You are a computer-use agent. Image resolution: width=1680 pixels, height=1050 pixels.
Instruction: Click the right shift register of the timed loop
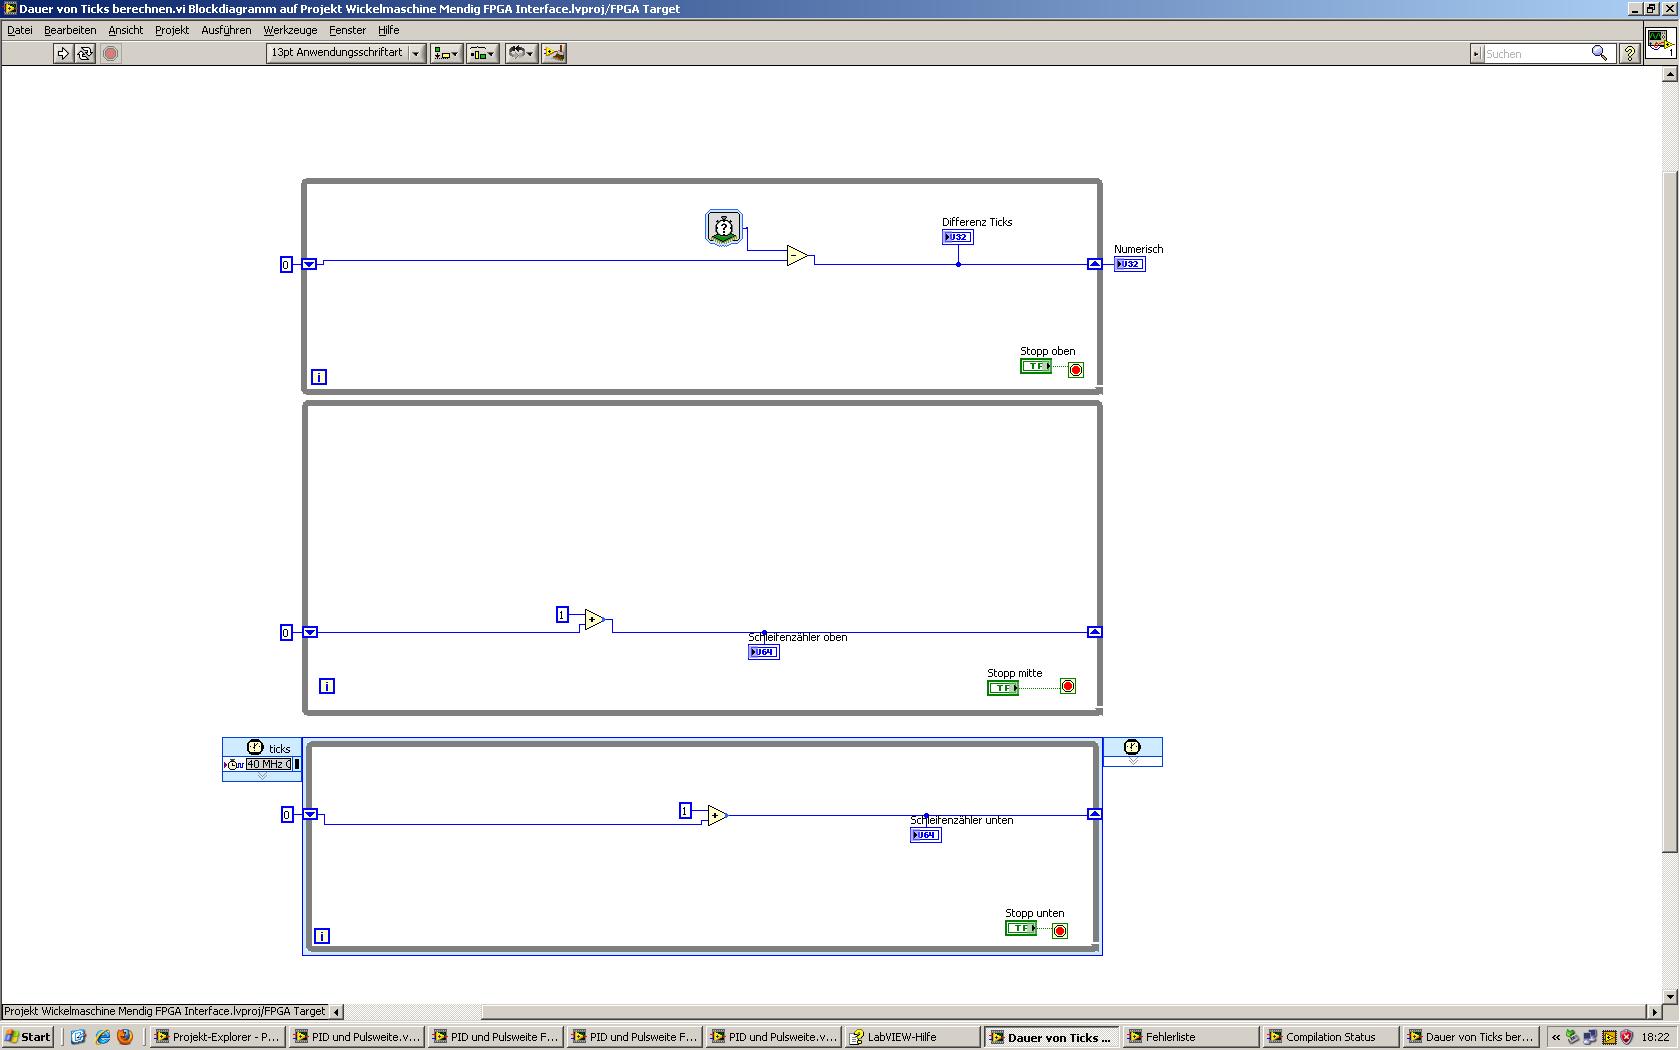[1095, 814]
